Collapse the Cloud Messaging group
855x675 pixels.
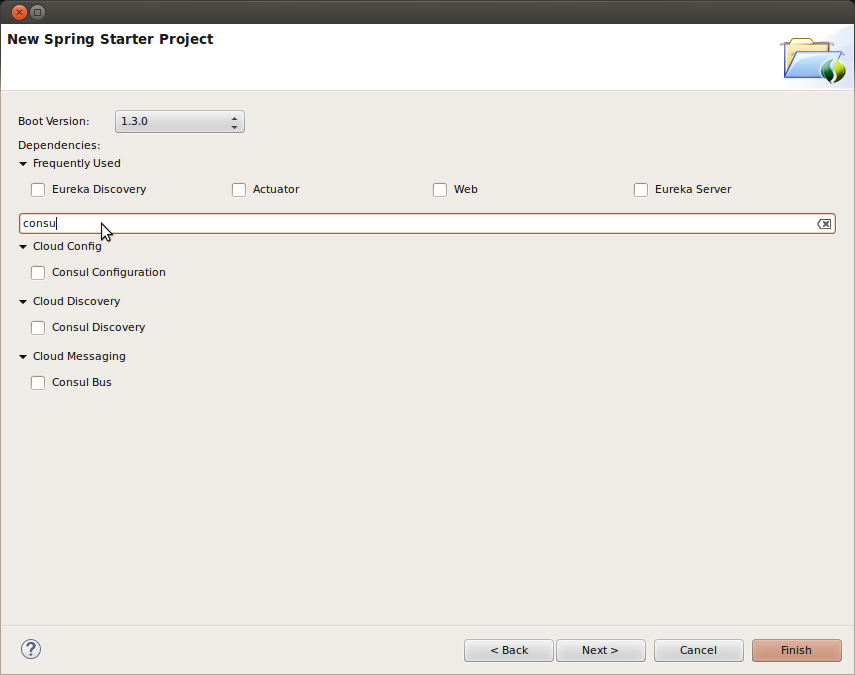pos(23,357)
